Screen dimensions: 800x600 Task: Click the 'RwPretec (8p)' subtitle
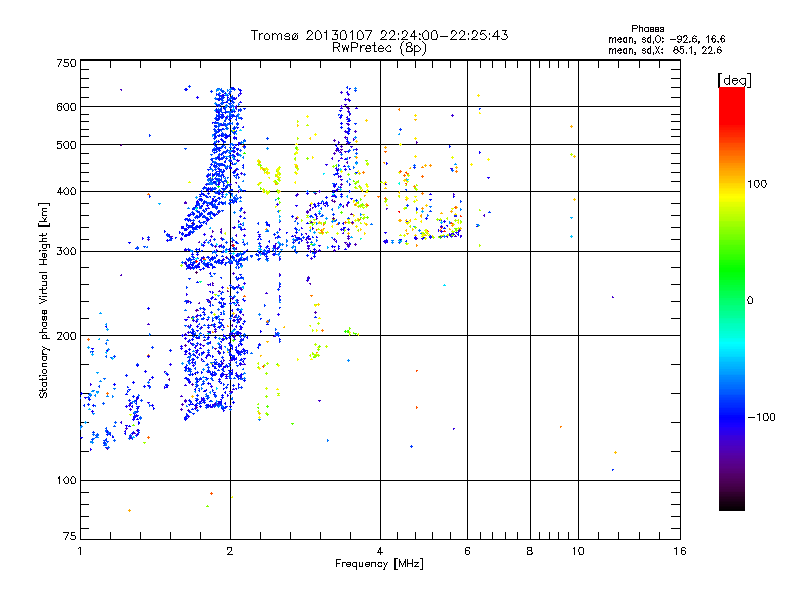[x=379, y=48]
